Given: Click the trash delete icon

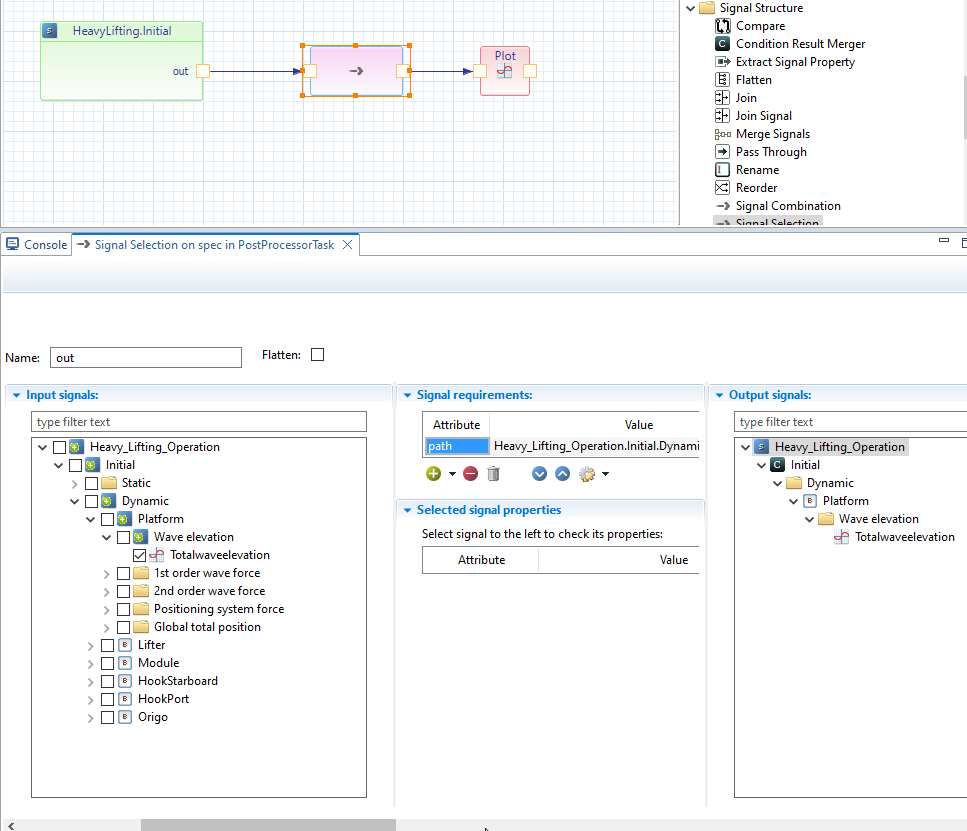Looking at the screenshot, I should click(493, 474).
